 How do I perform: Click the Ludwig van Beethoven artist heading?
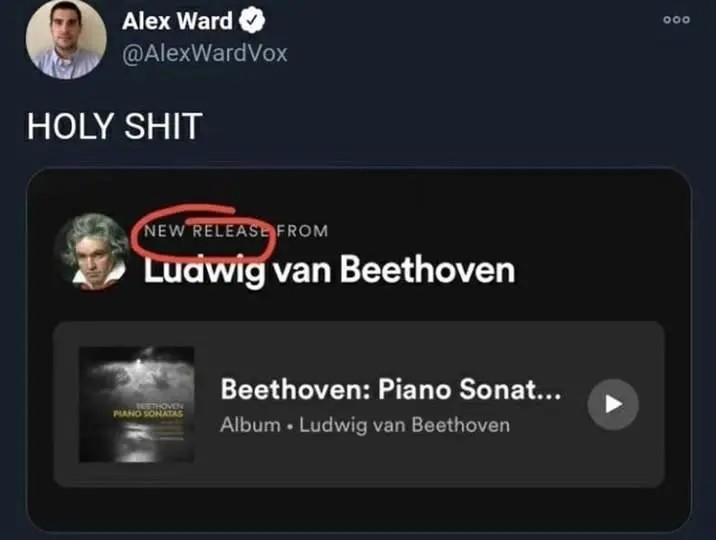tap(330, 270)
